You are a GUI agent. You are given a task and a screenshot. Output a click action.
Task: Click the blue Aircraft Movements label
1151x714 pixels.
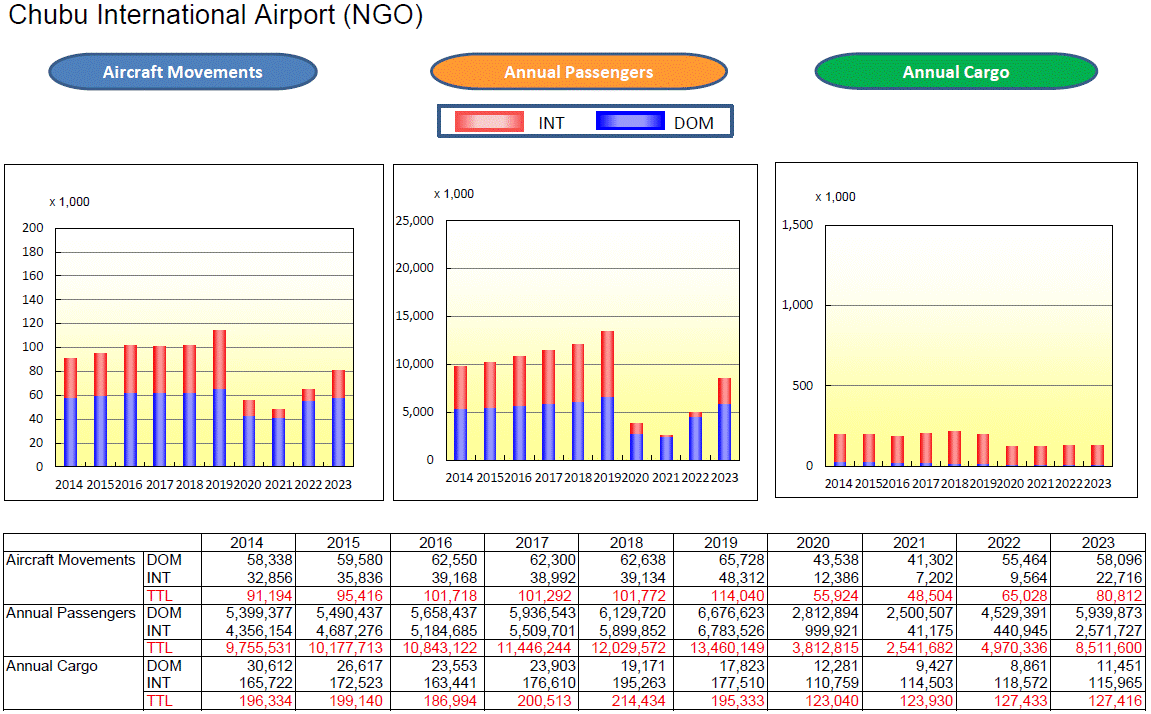[x=183, y=72]
